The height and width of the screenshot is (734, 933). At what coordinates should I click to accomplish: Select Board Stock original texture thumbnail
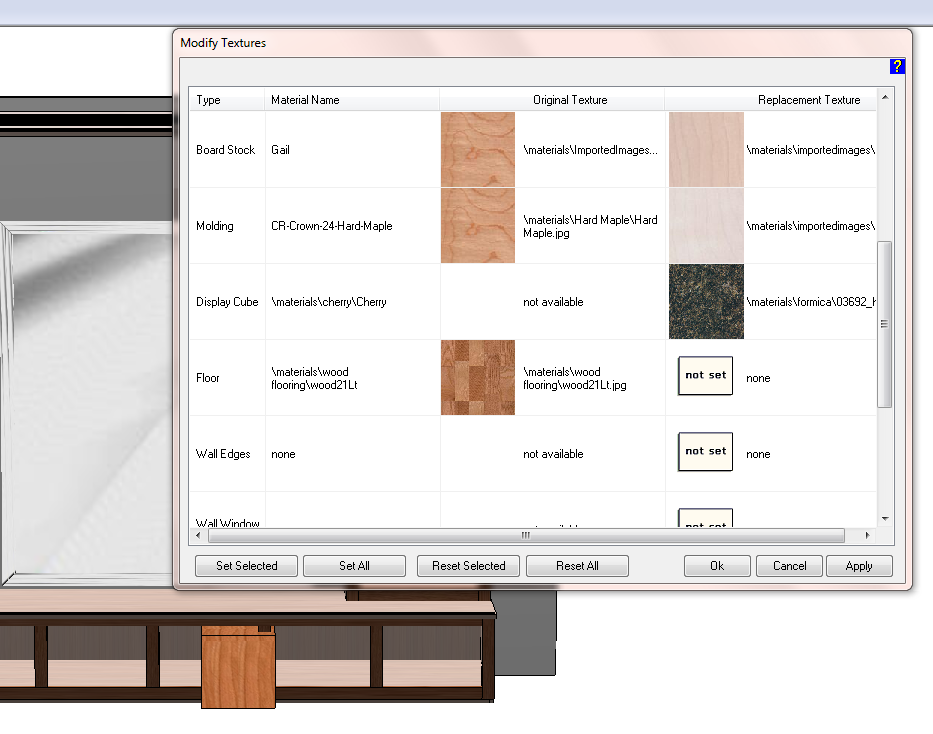tap(478, 150)
